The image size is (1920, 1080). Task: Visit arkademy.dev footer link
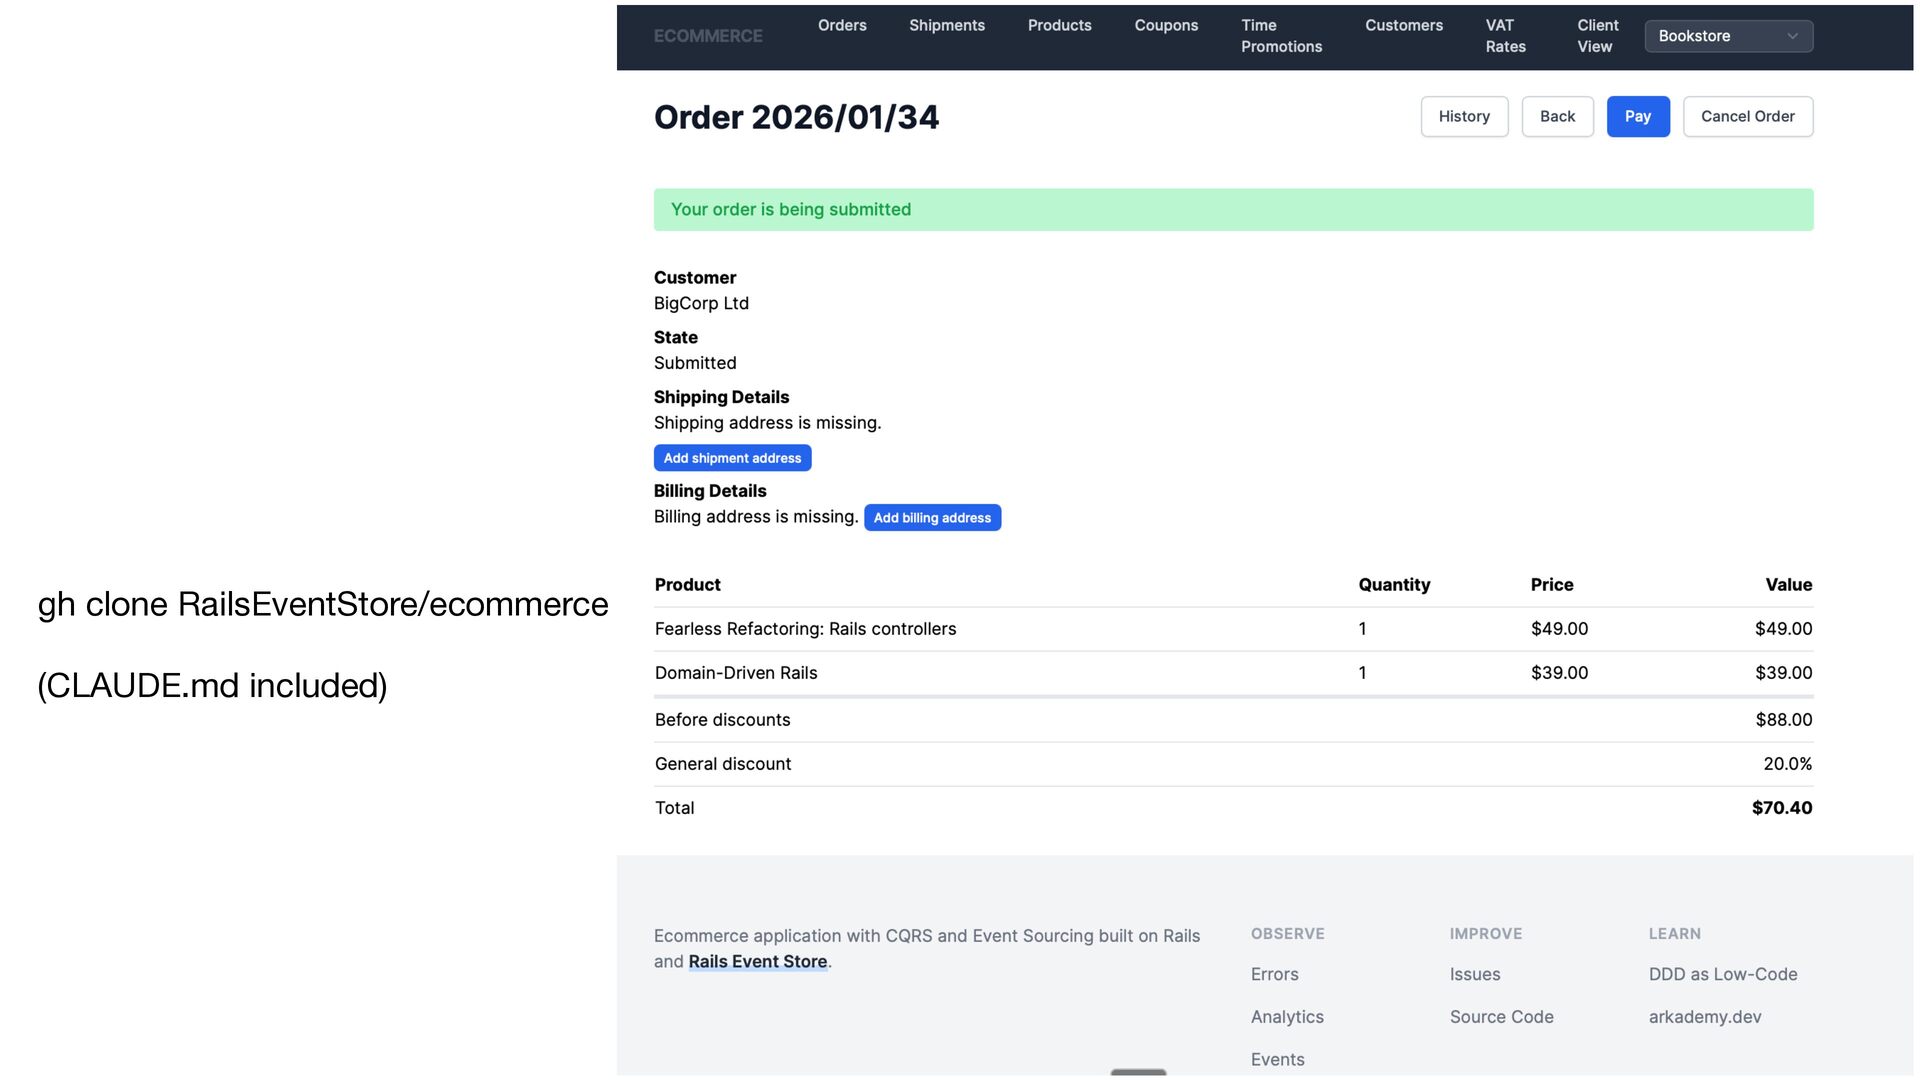tap(1704, 1017)
